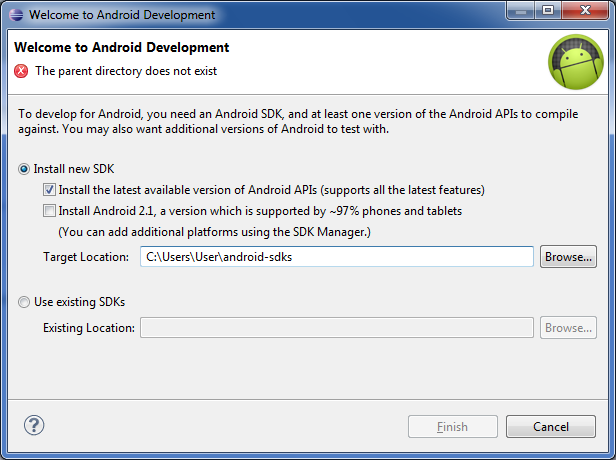This screenshot has height=460, width=616.
Task: Select the Install new SDK radio button
Action: (24, 169)
